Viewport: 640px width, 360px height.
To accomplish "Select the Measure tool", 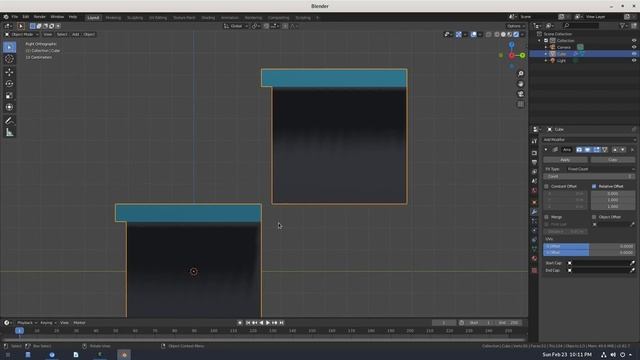I will coord(9,133).
